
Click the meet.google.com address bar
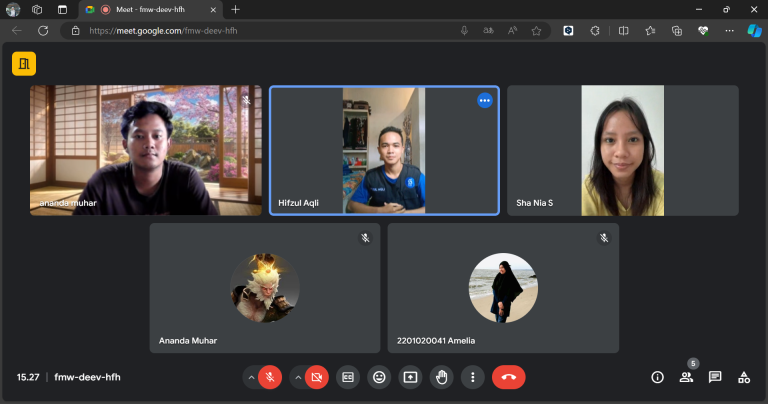pyautogui.click(x=264, y=31)
